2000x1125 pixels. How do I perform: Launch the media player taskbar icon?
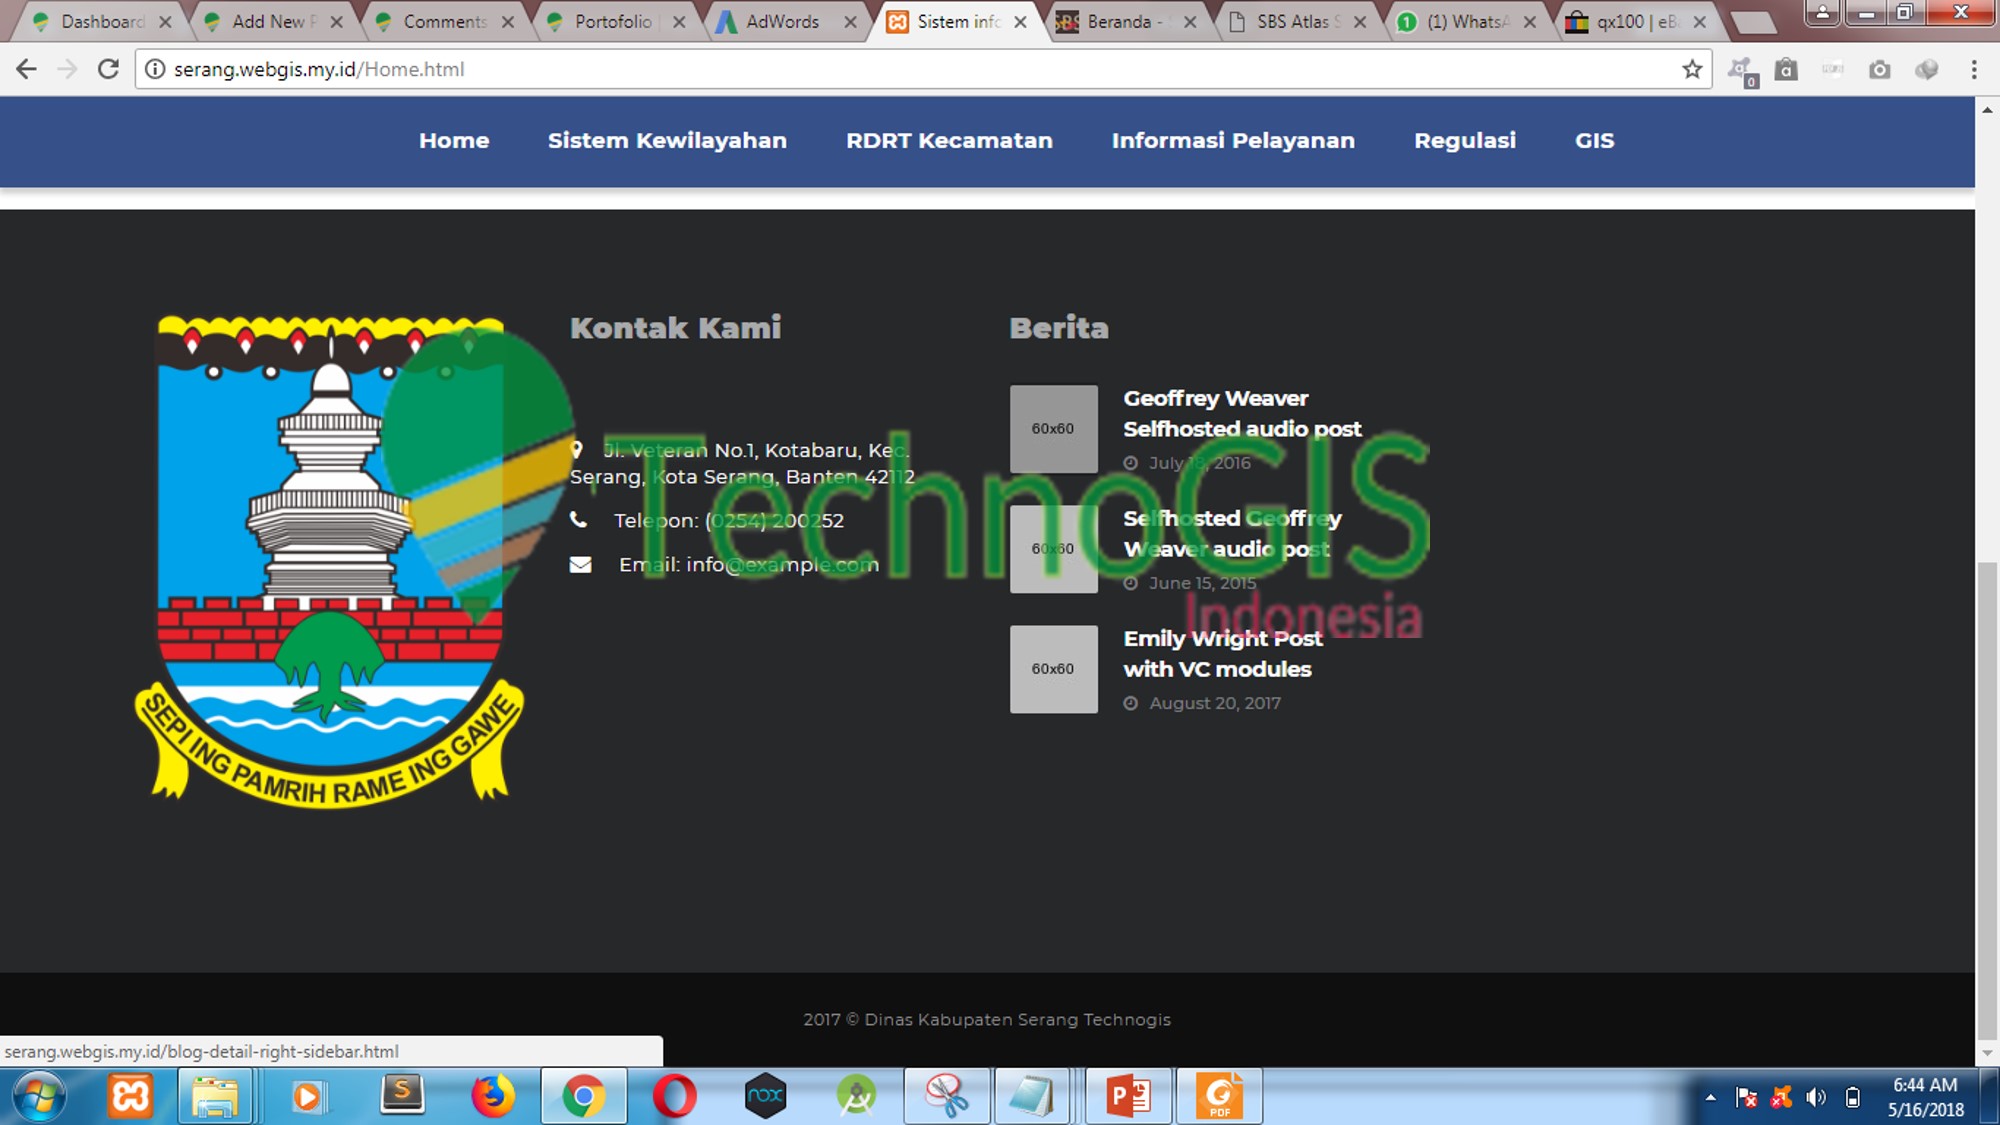click(307, 1097)
